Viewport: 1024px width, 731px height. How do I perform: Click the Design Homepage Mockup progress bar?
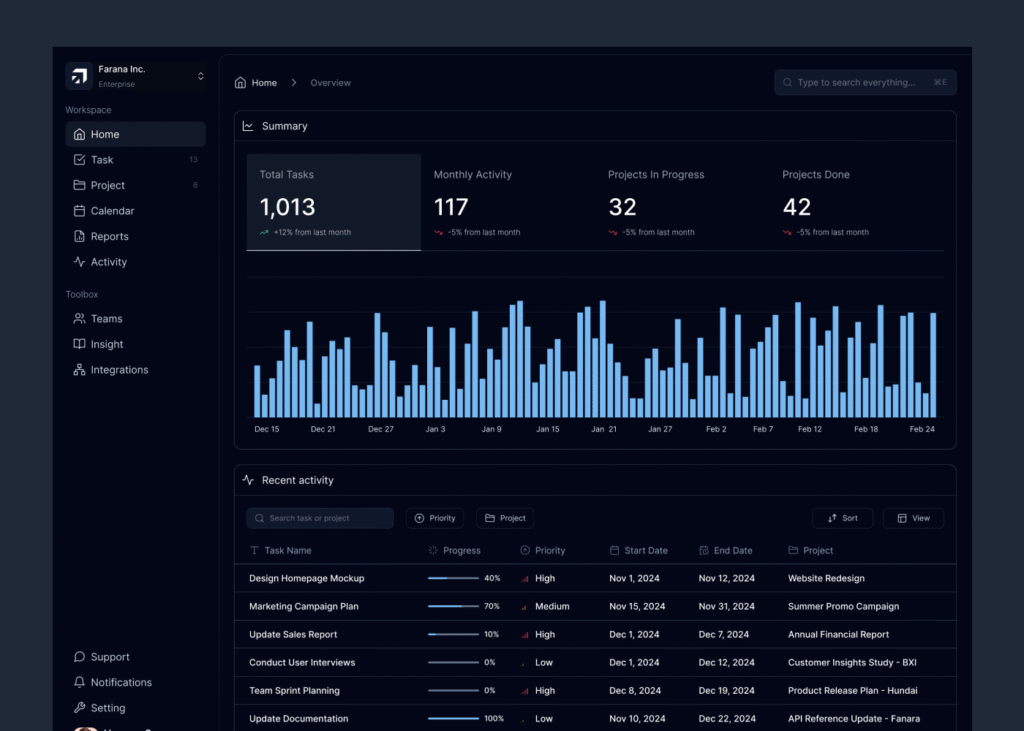452,579
